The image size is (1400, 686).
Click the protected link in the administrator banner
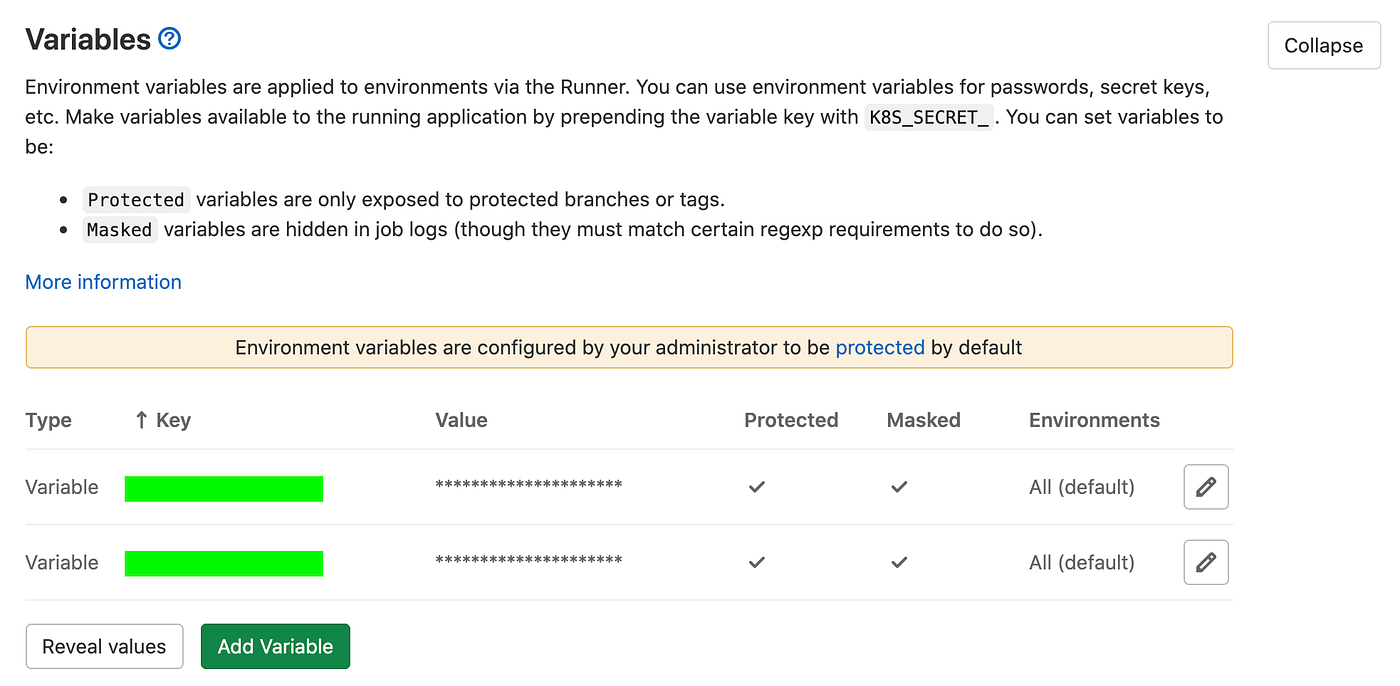tap(880, 347)
